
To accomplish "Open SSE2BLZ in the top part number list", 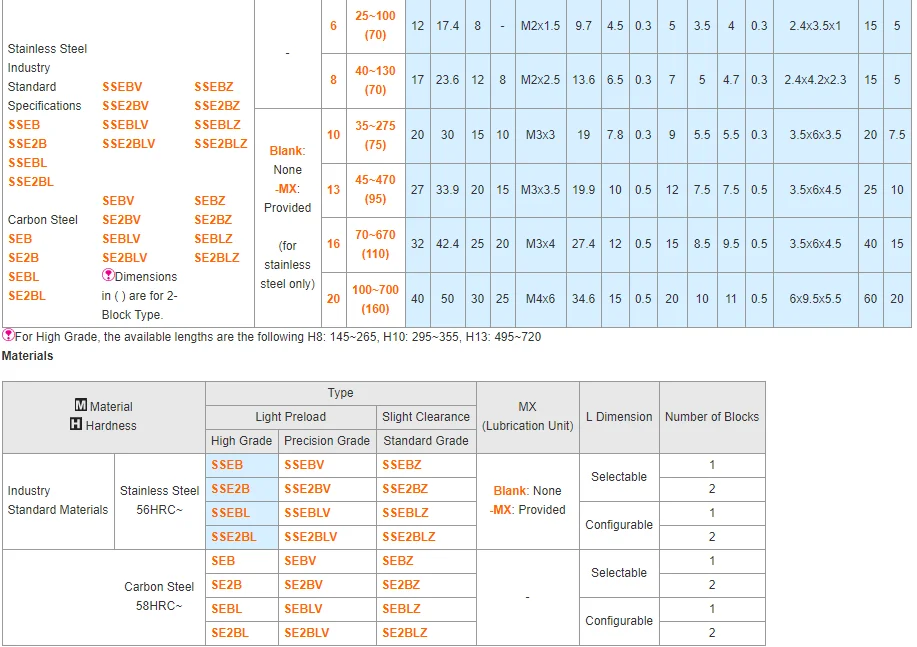I will (x=220, y=144).
